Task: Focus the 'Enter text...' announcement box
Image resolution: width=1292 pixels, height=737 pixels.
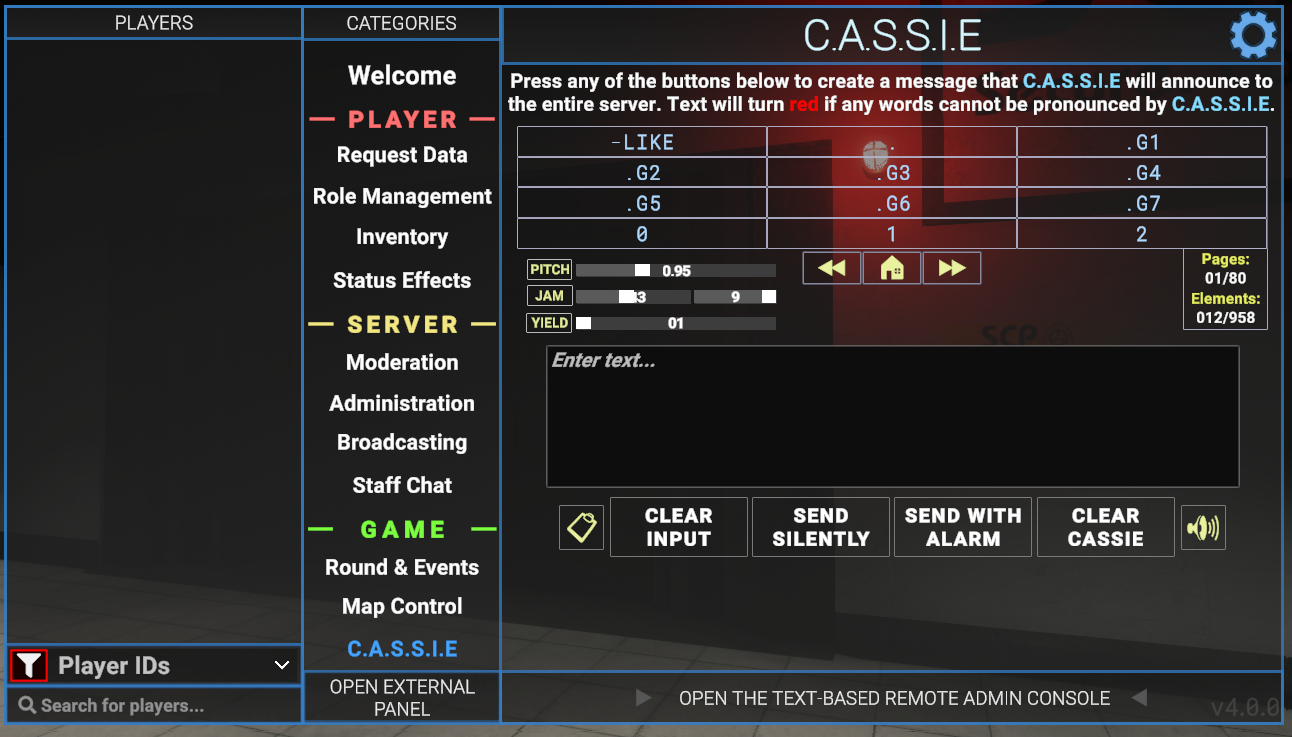Action: tap(893, 416)
